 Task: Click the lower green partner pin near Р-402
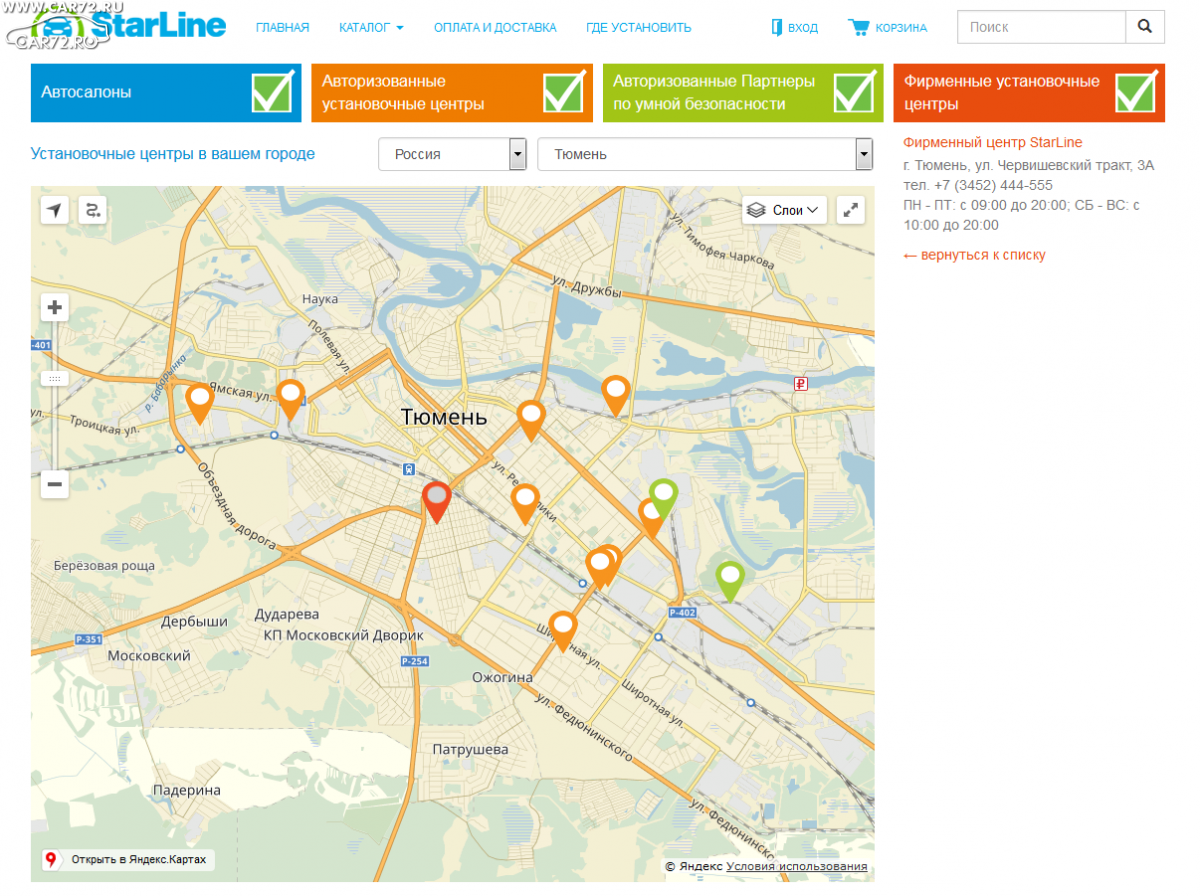click(x=731, y=580)
